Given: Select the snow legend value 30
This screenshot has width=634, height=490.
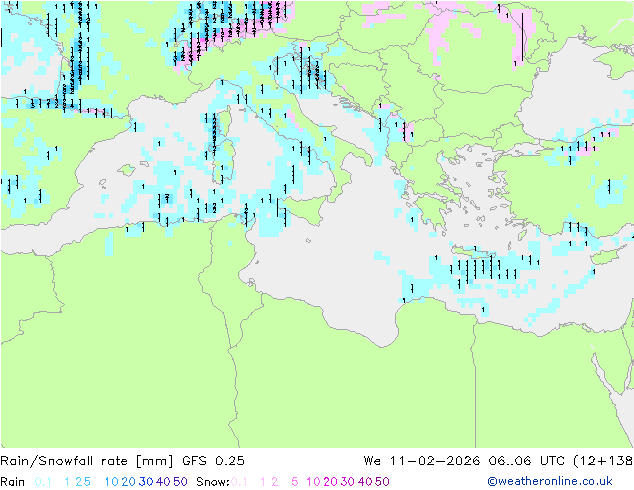Looking at the screenshot, I should click(x=348, y=482).
